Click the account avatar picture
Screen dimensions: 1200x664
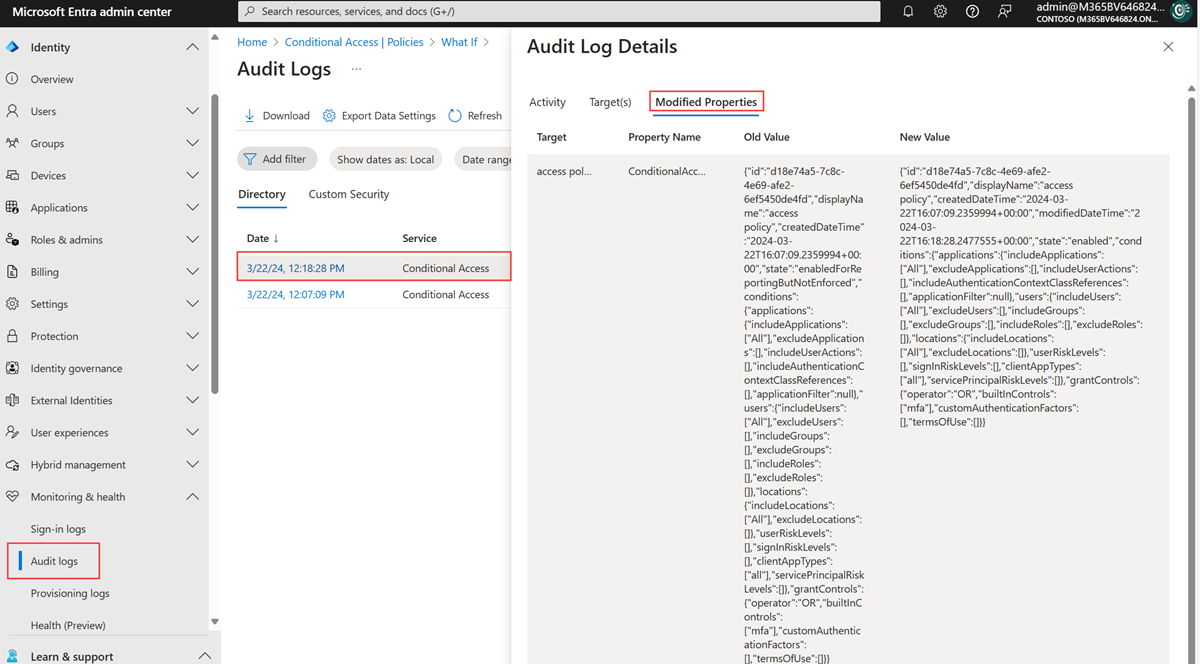(1181, 12)
